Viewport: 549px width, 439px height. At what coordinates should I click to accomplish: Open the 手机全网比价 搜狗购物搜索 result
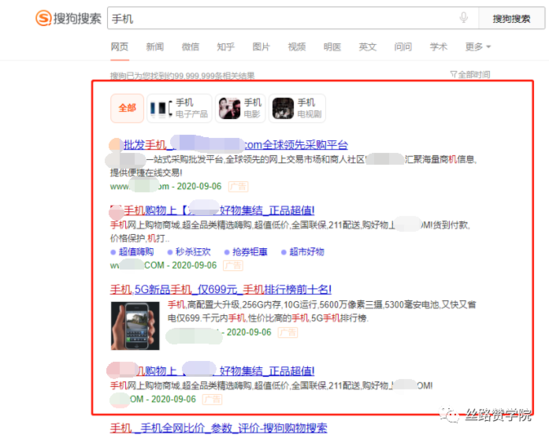click(x=219, y=428)
